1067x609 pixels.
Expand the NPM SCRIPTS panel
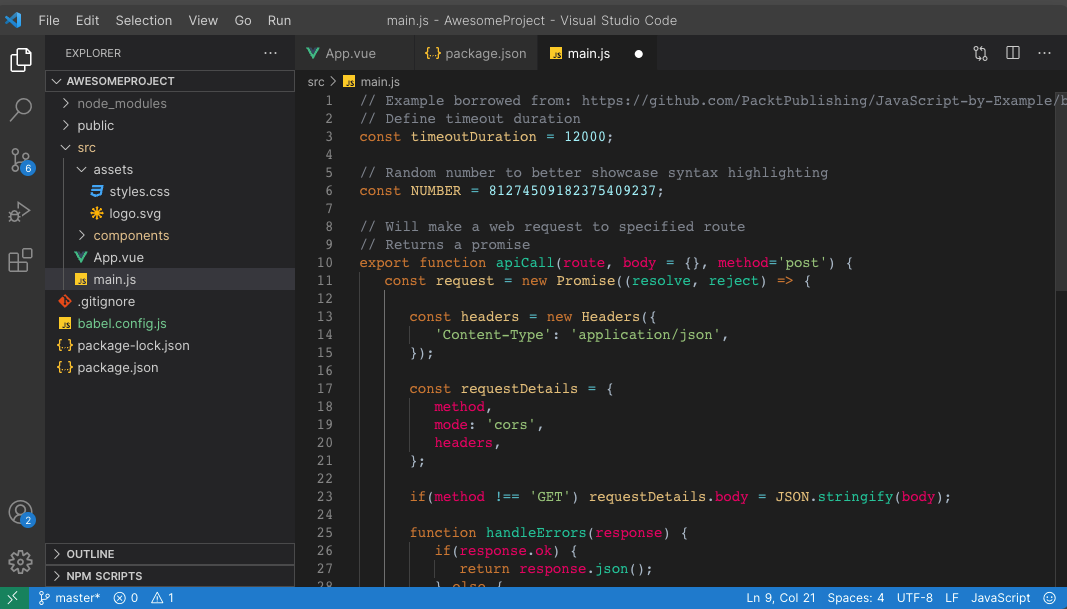point(170,576)
